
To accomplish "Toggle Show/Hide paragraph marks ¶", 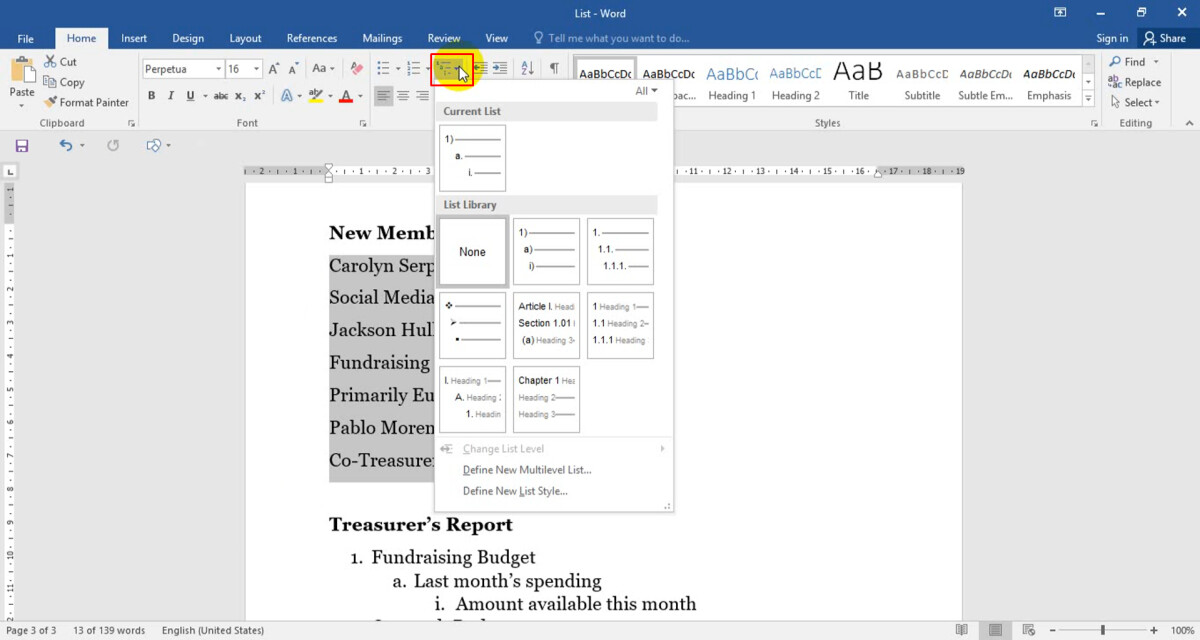I will (x=553, y=69).
